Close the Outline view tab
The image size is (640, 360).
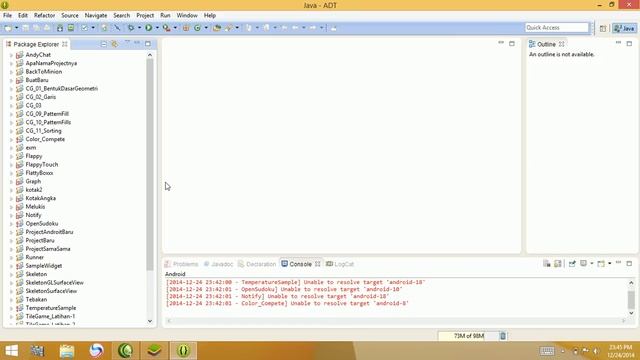[562, 44]
